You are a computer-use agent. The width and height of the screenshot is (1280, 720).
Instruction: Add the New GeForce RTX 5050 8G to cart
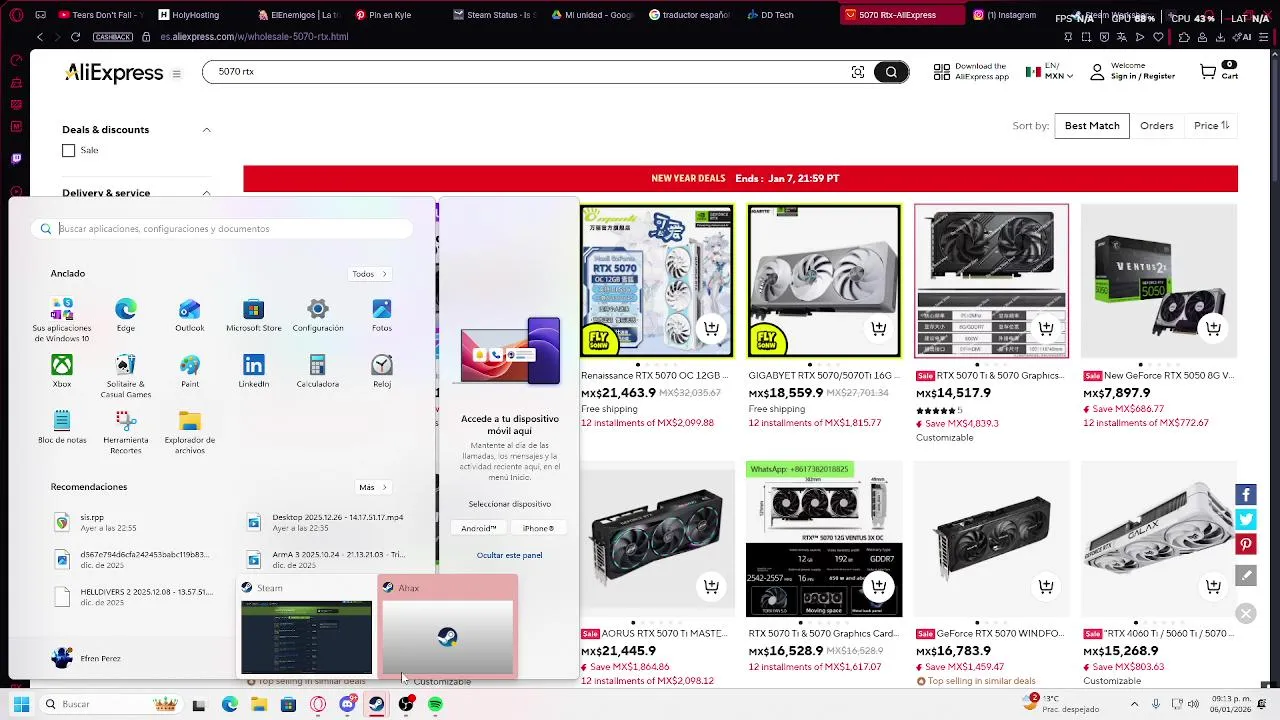click(x=1213, y=328)
